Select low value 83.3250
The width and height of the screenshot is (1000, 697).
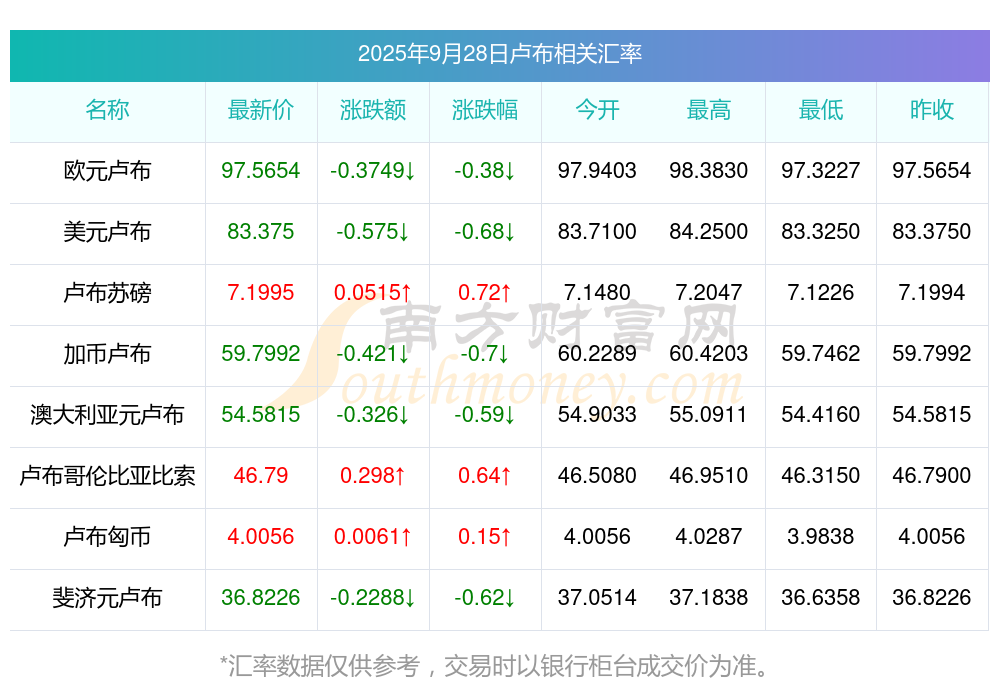(x=821, y=231)
